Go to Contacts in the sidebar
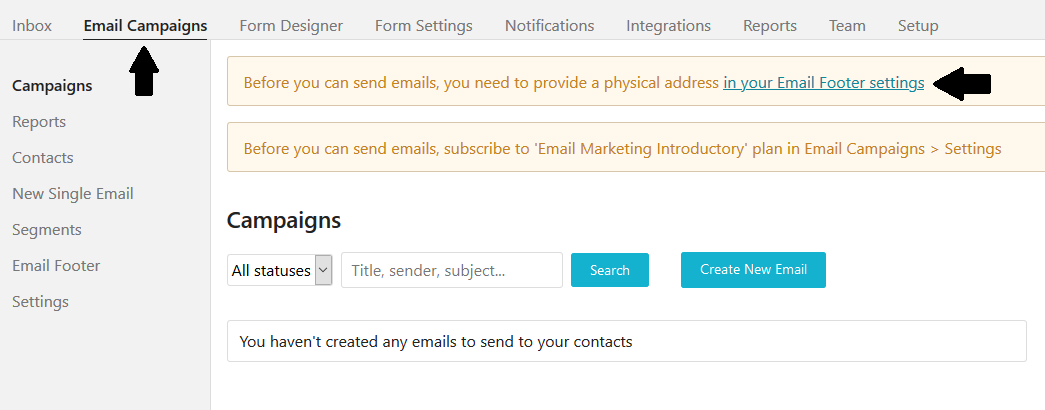 [x=43, y=158]
